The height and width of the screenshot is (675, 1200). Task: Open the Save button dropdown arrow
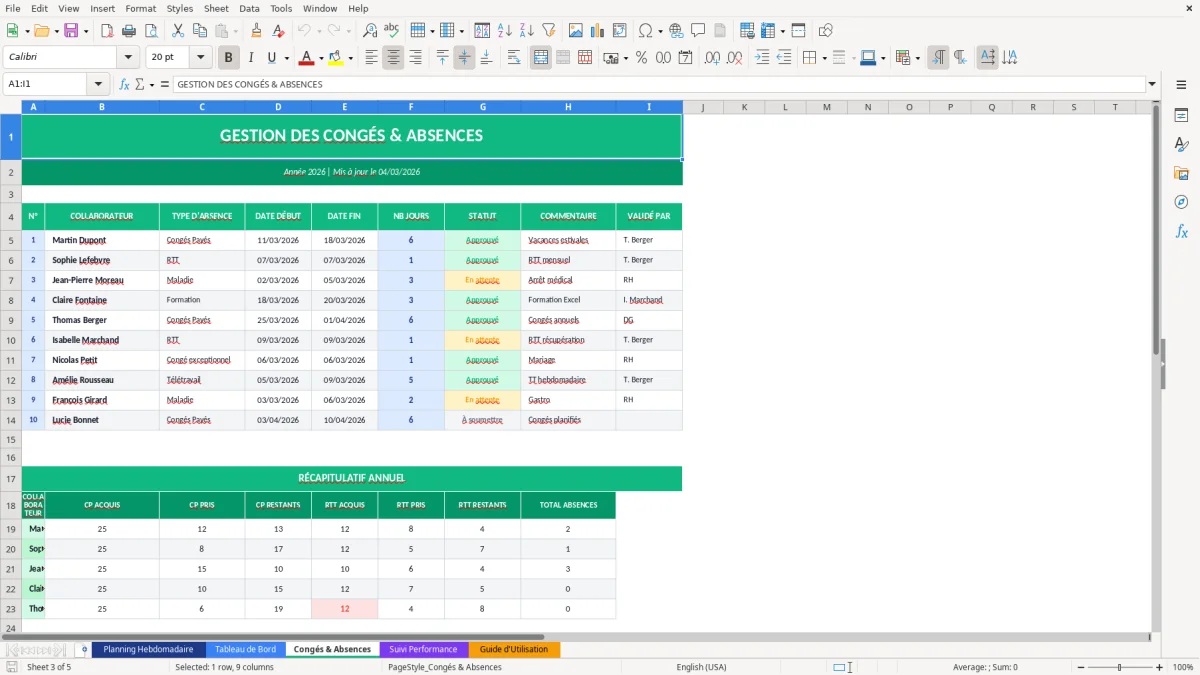86,31
